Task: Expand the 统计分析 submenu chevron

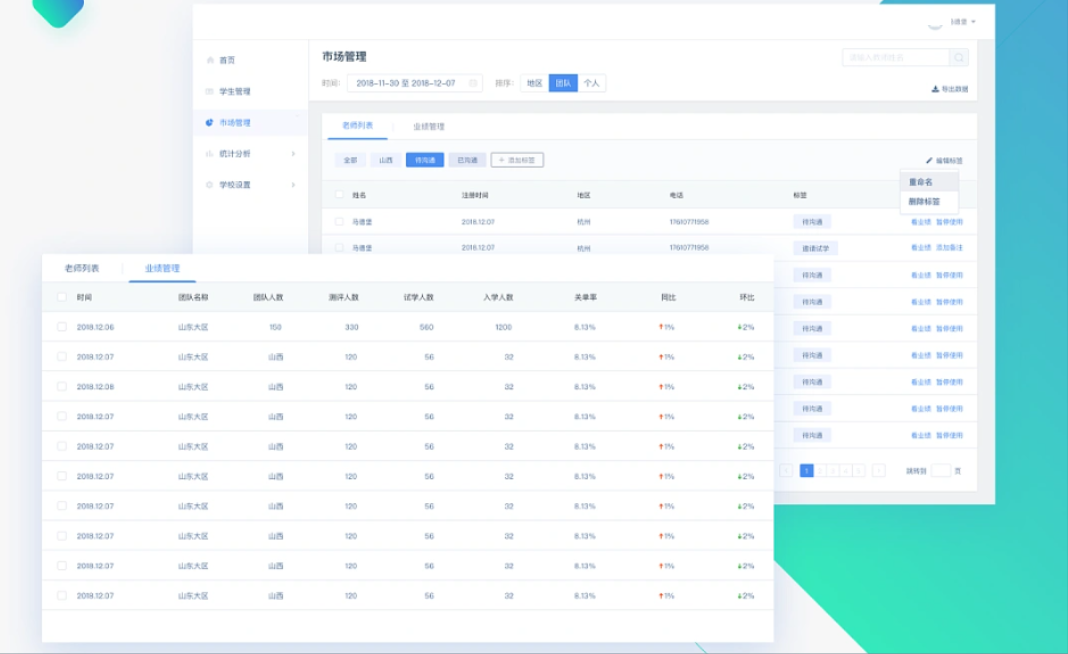Action: coord(294,154)
